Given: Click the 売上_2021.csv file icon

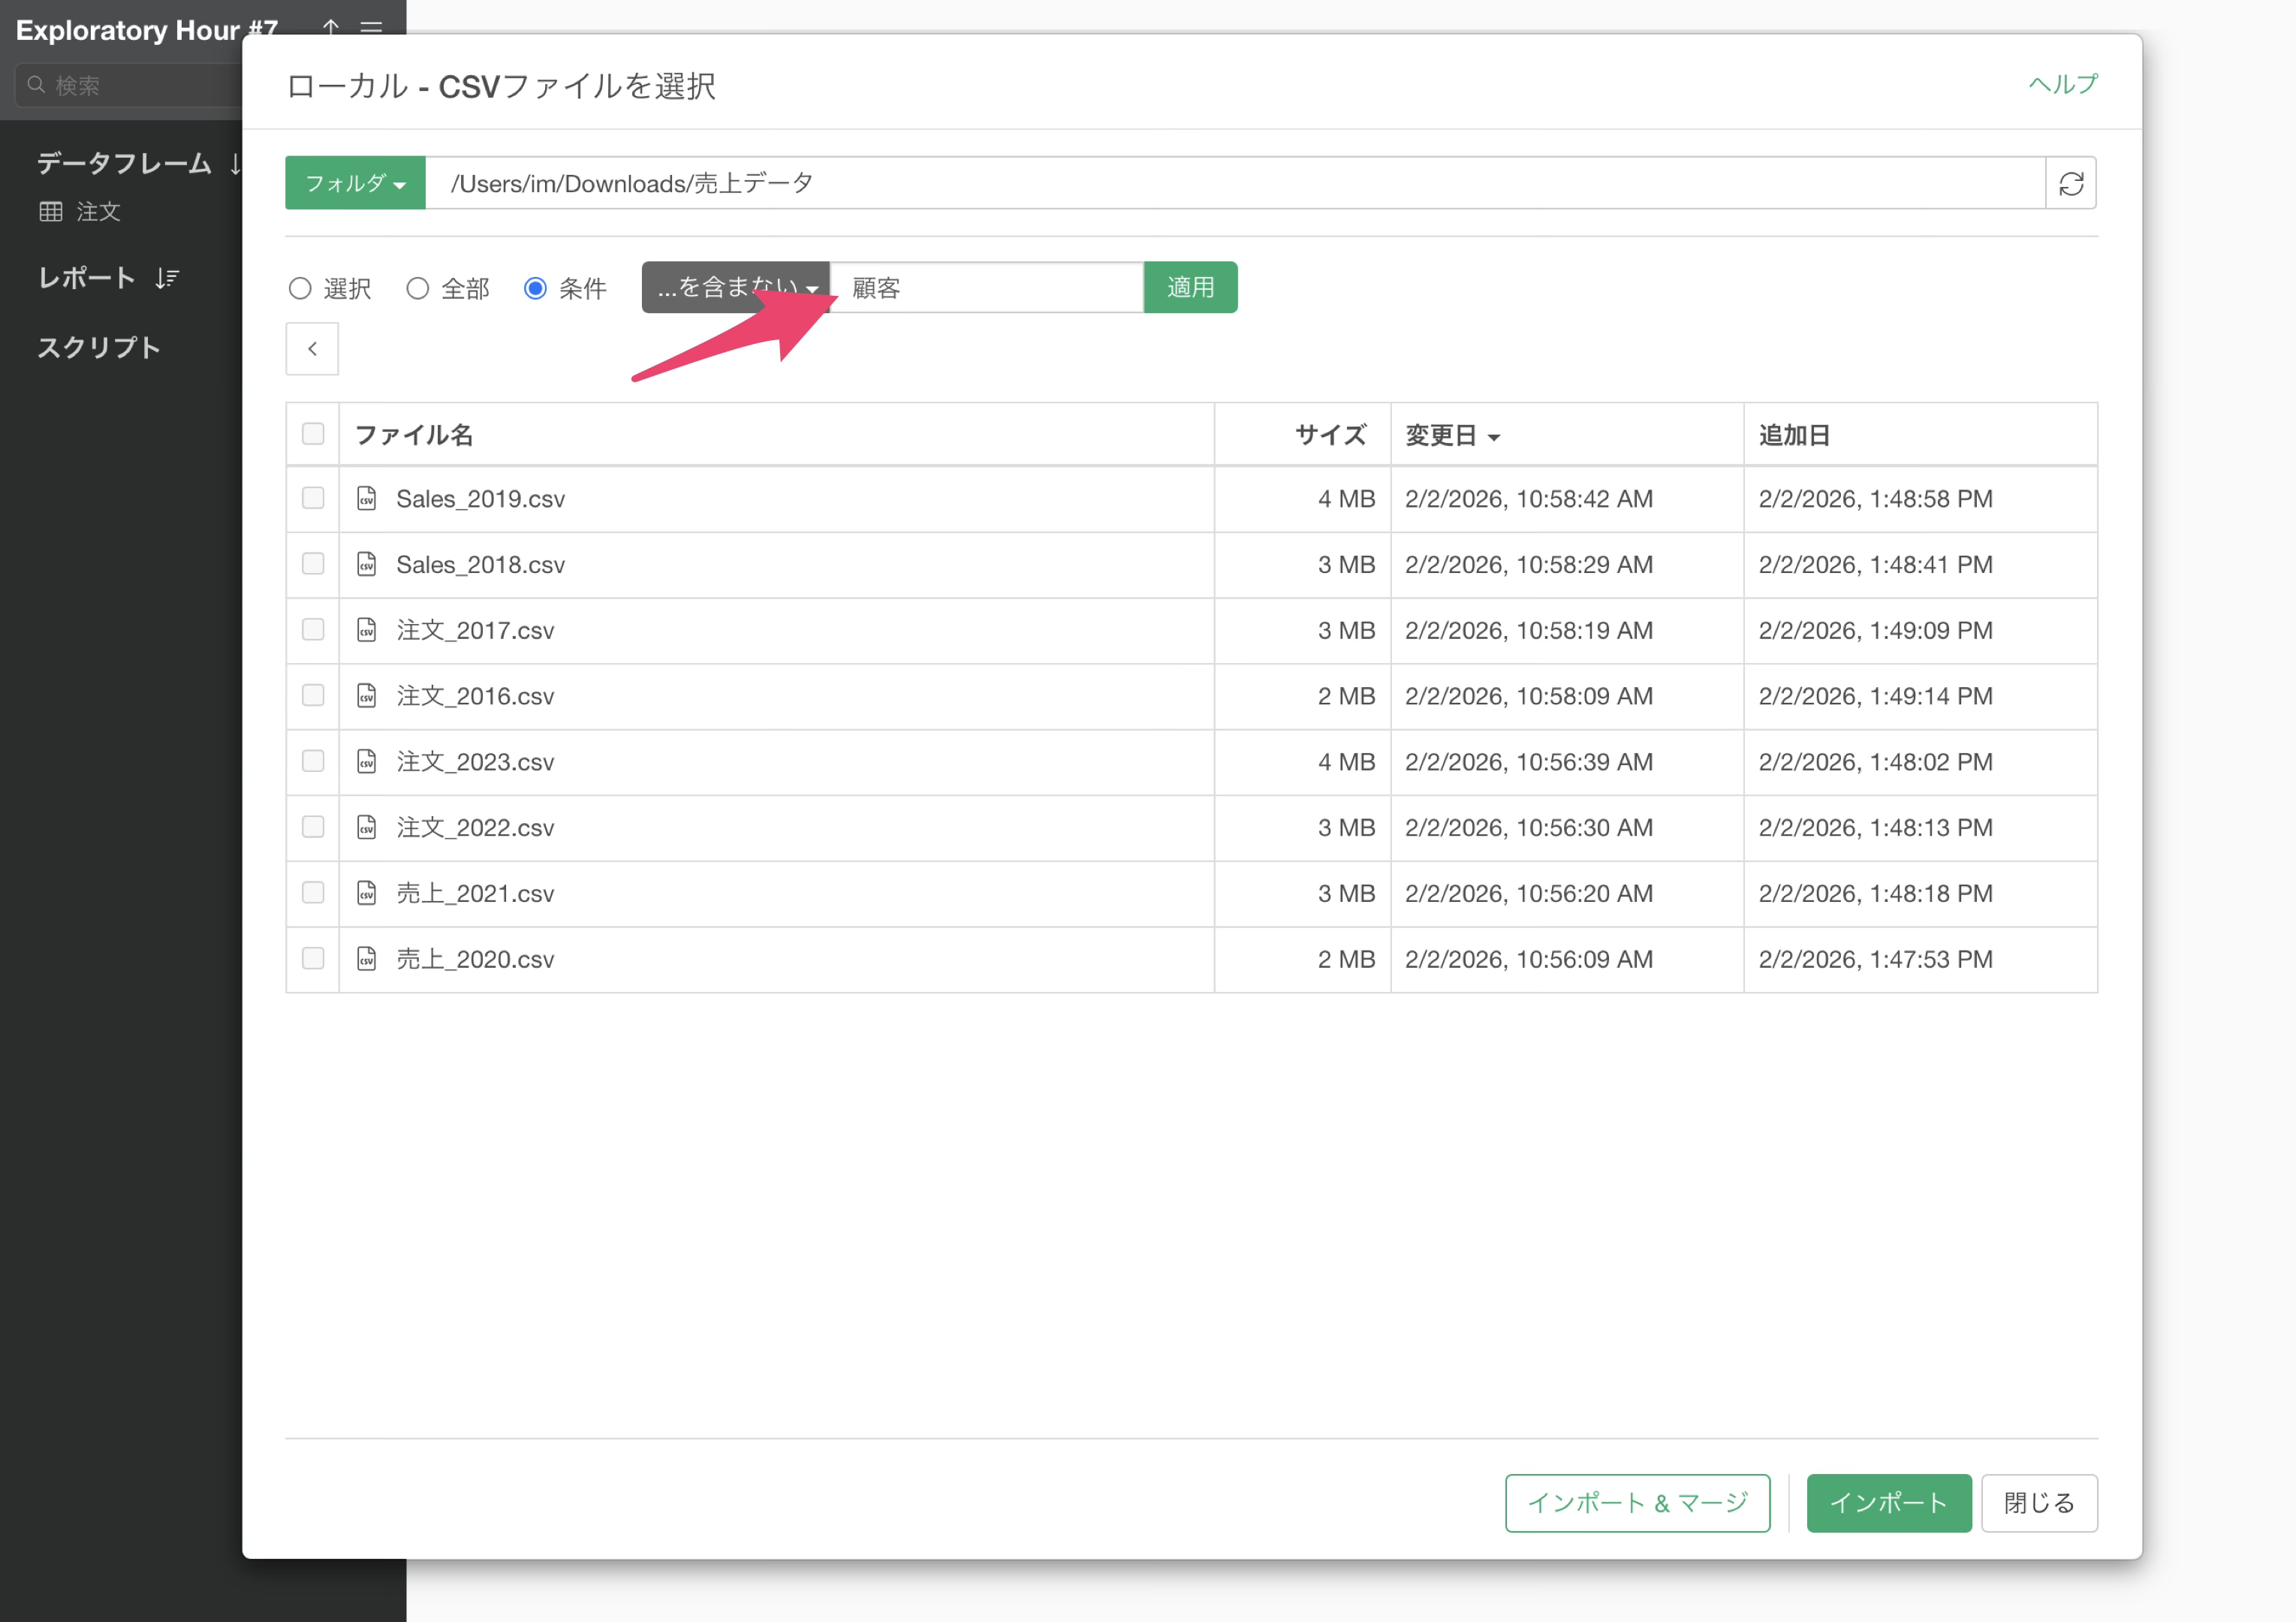Looking at the screenshot, I should pyautogui.click(x=367, y=893).
